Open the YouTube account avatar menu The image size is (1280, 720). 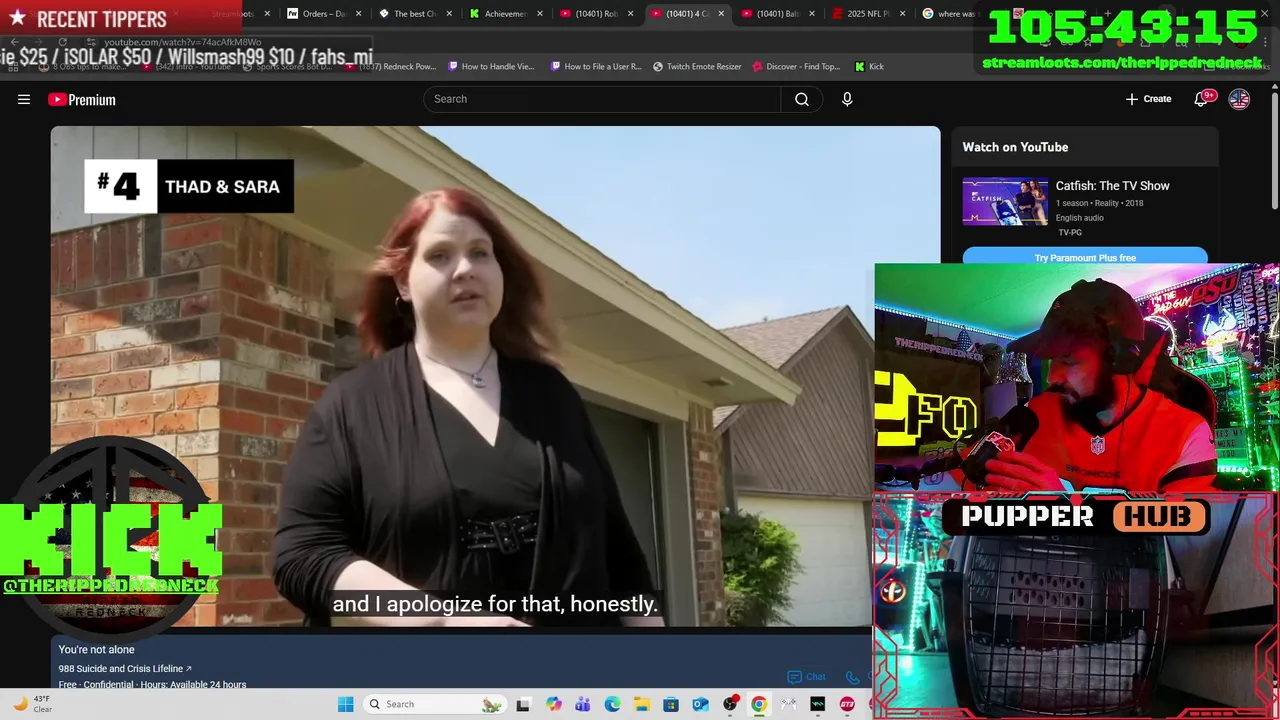pos(1239,99)
